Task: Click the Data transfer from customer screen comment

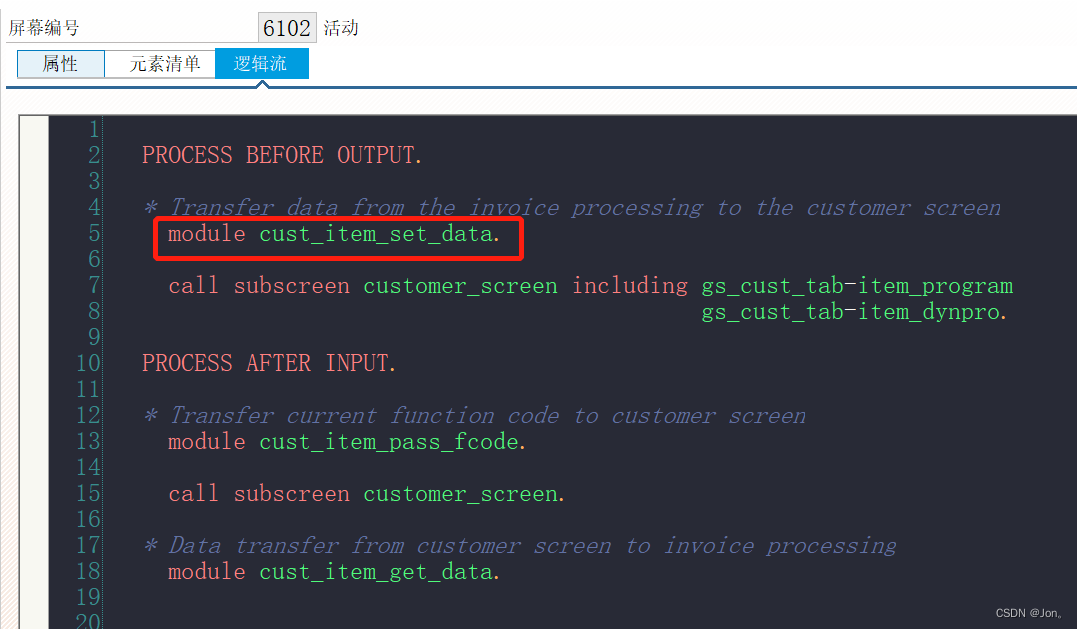Action: click(520, 545)
